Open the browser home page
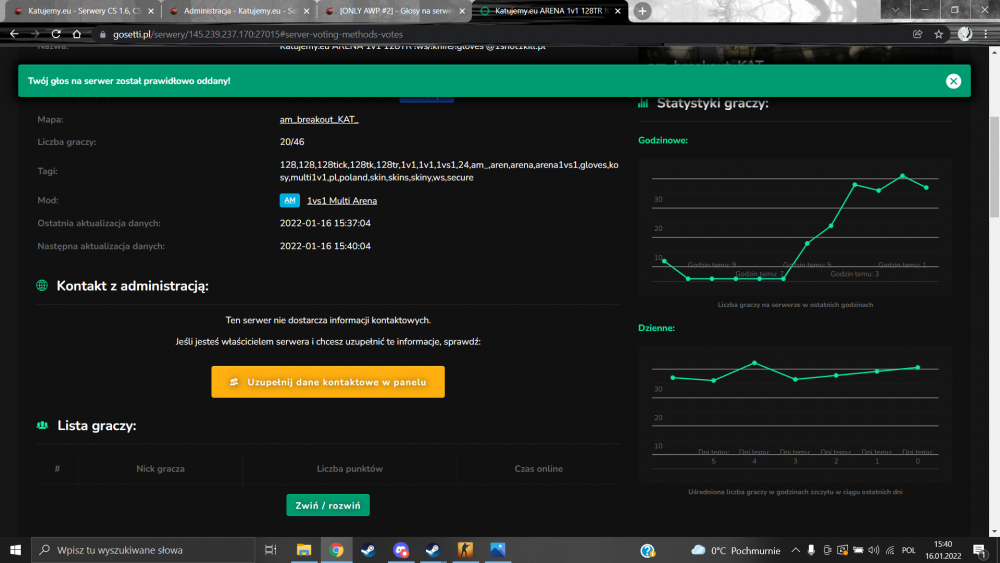 (x=77, y=34)
